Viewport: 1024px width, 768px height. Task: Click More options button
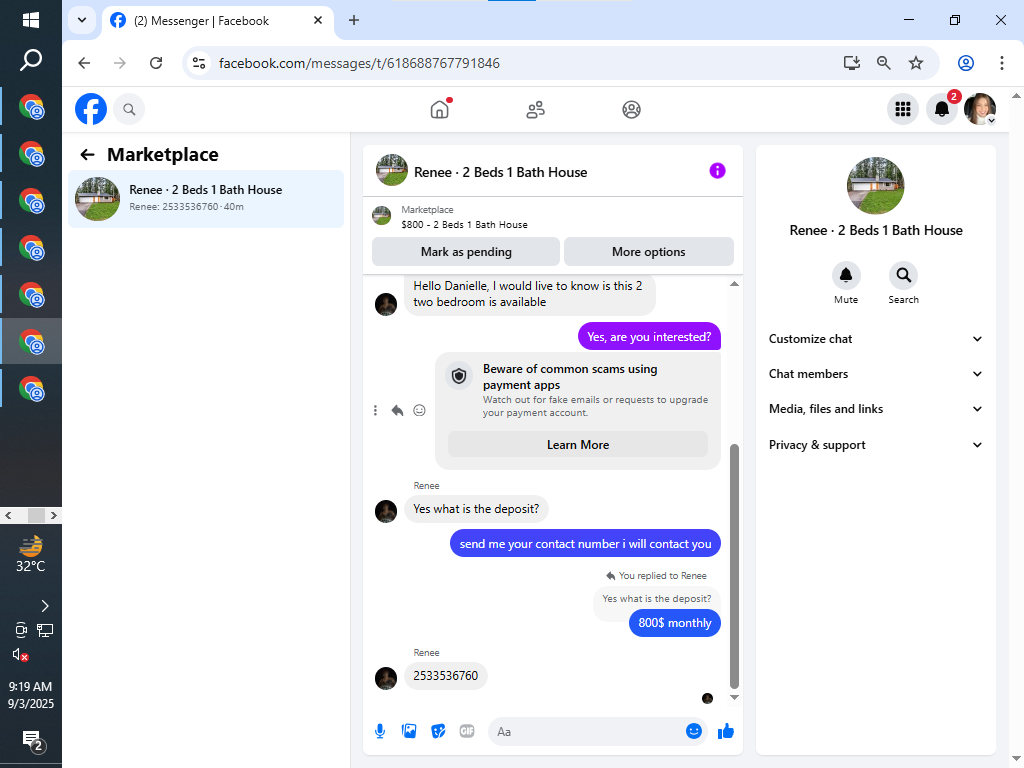coord(648,252)
